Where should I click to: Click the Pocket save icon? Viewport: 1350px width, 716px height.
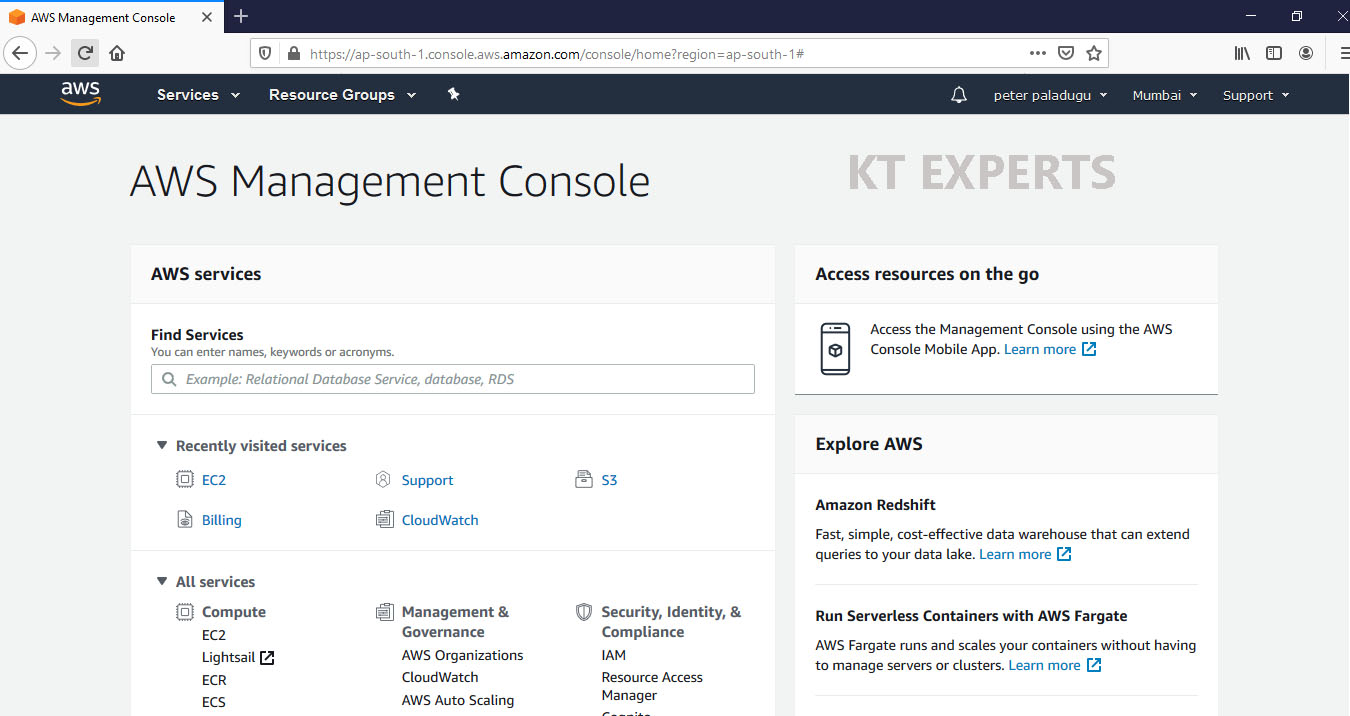point(1066,53)
